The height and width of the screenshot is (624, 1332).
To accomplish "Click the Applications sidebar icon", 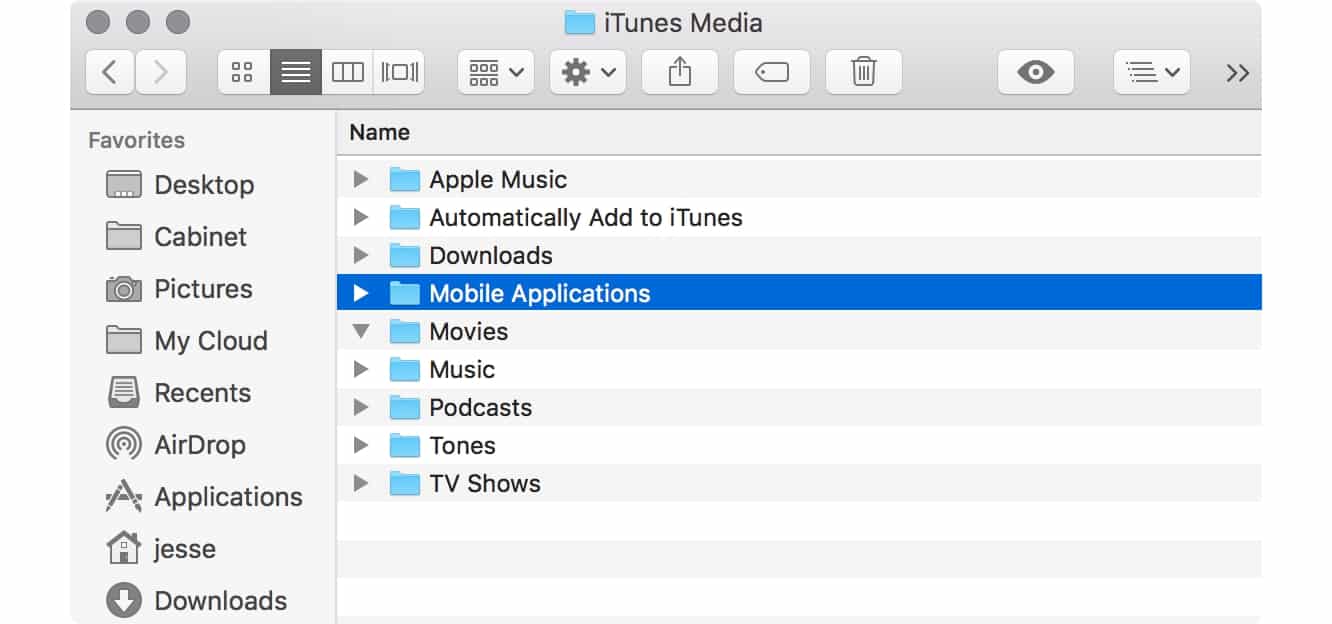I will click(x=124, y=497).
